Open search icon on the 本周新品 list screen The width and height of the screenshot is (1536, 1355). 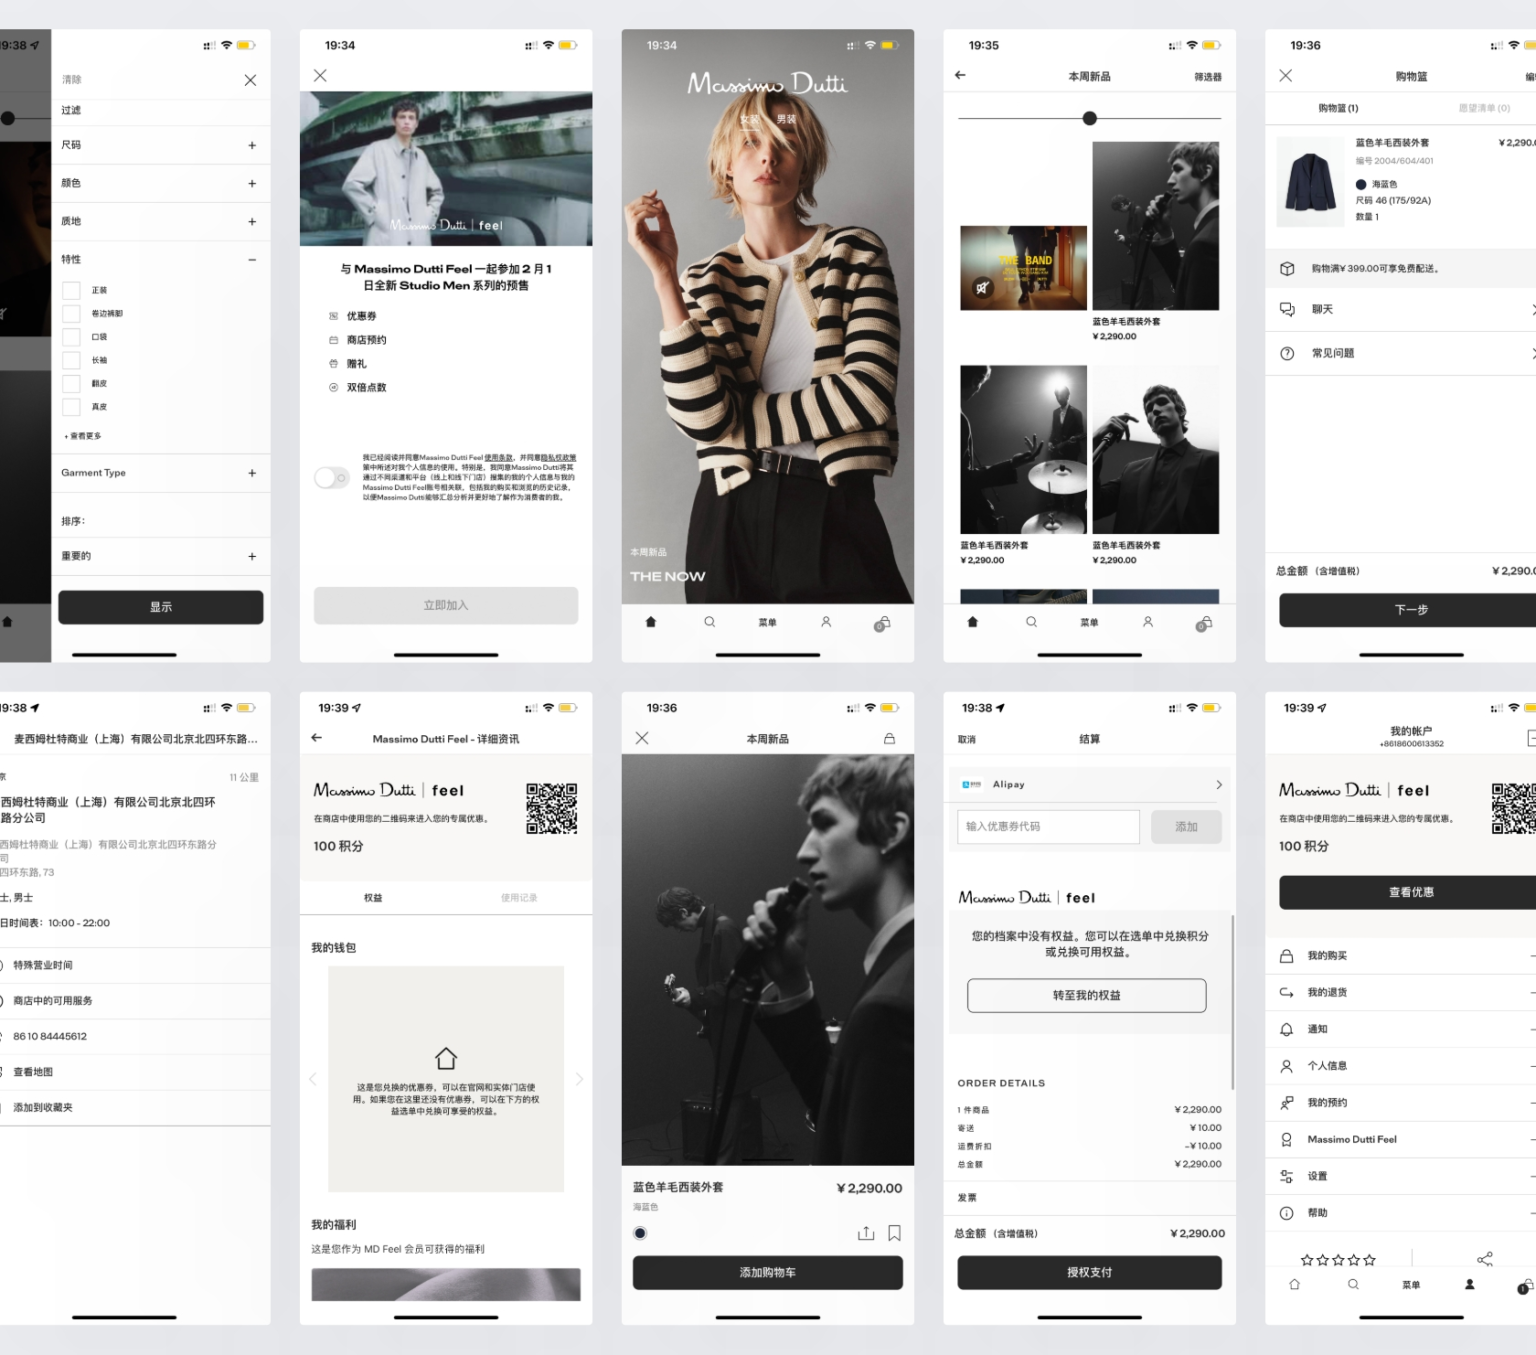[x=1031, y=622]
